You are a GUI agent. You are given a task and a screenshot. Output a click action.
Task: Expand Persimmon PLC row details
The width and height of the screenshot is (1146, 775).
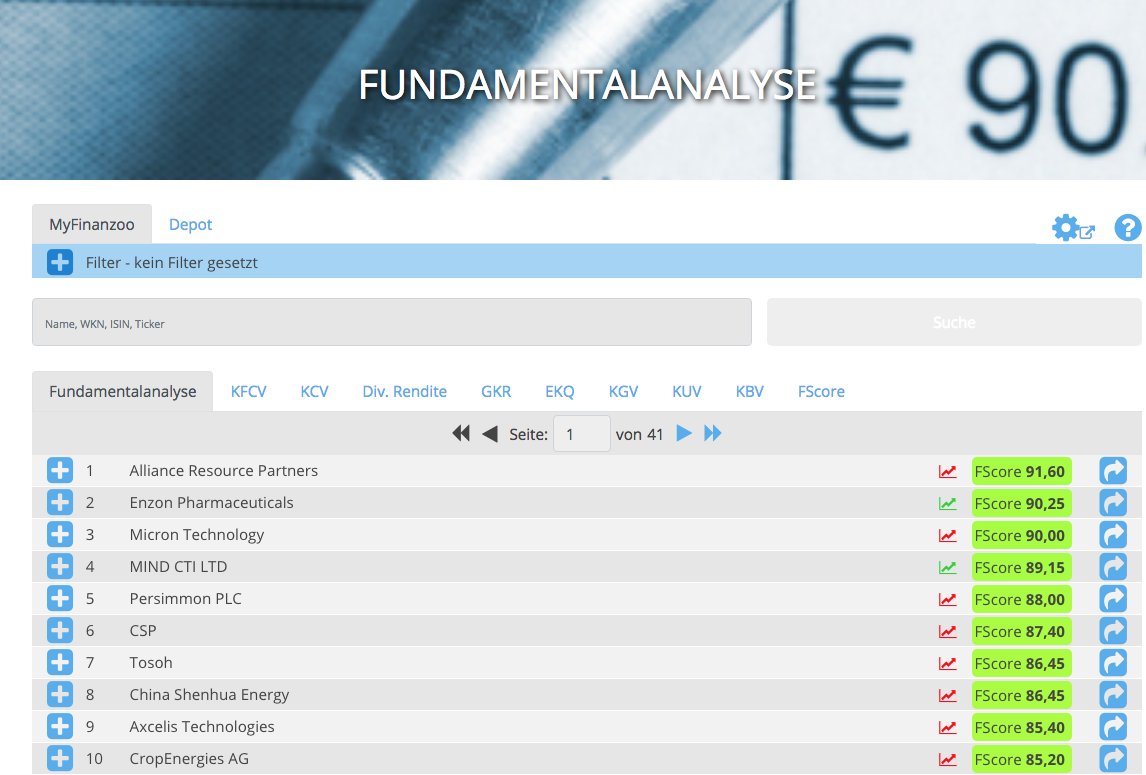(x=60, y=599)
